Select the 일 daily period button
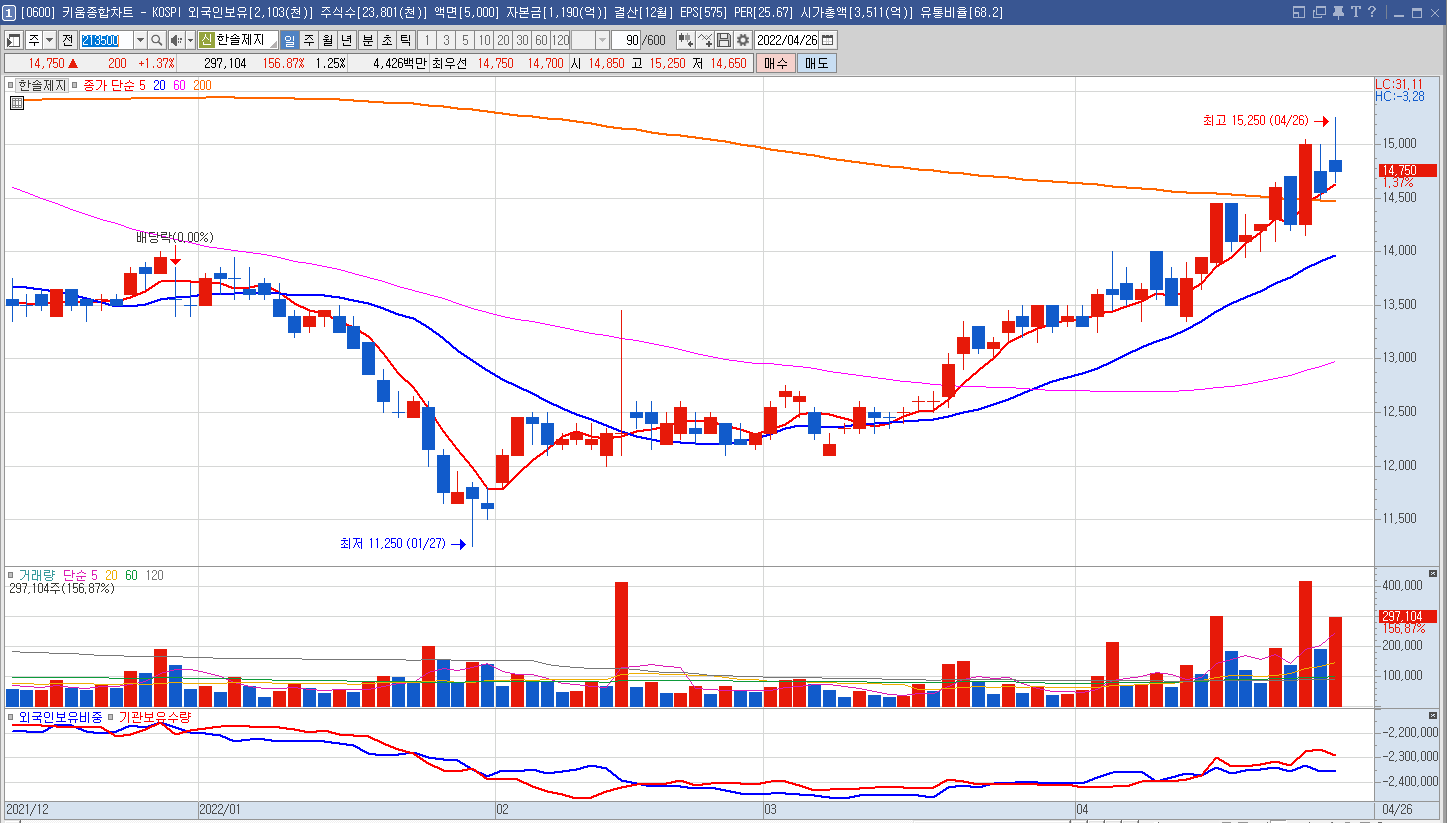The height and width of the screenshot is (823, 1447). pyautogui.click(x=289, y=40)
